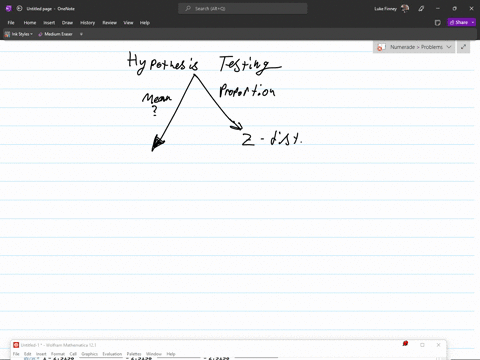Open the Draw ribbon tab
This screenshot has height=360, width=480.
click(x=67, y=23)
